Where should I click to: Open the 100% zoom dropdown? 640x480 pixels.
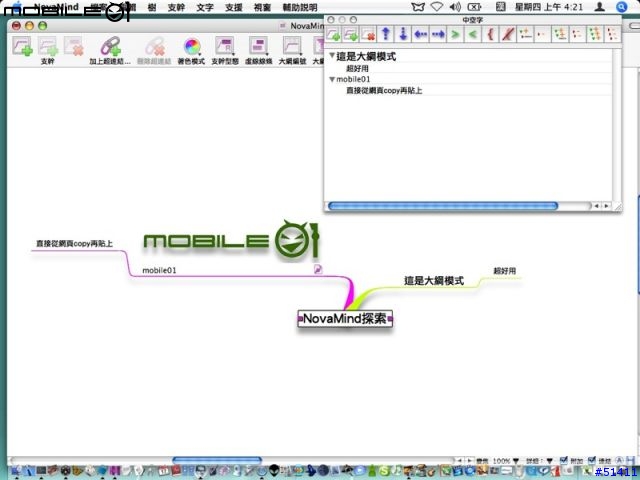pos(505,460)
